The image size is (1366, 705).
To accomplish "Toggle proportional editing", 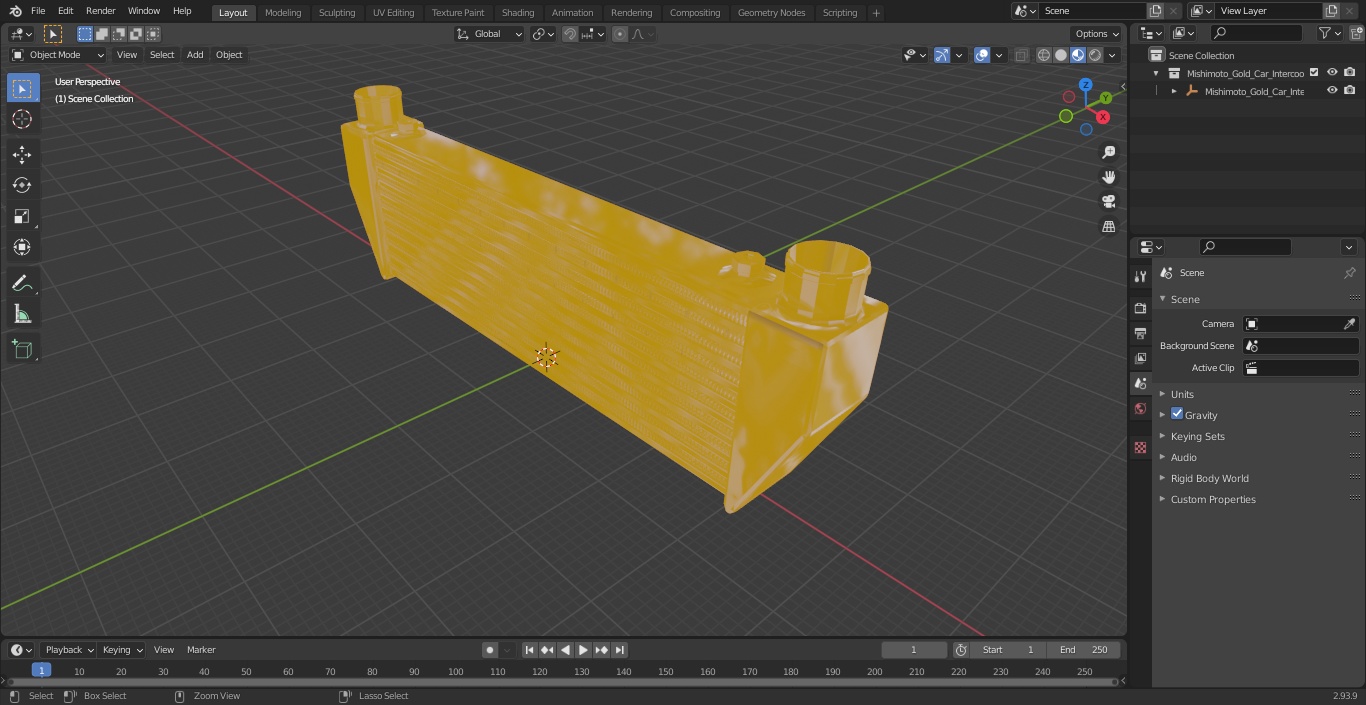I will (620, 34).
